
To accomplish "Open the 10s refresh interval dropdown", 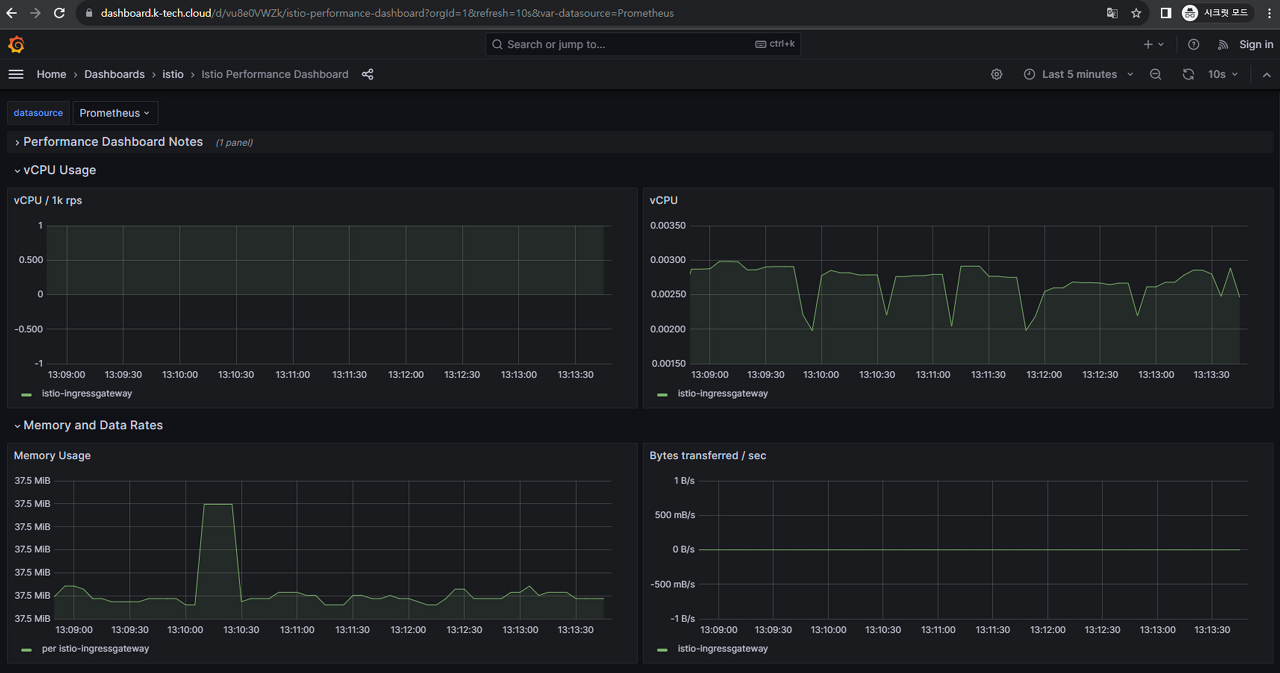I will (1223, 74).
